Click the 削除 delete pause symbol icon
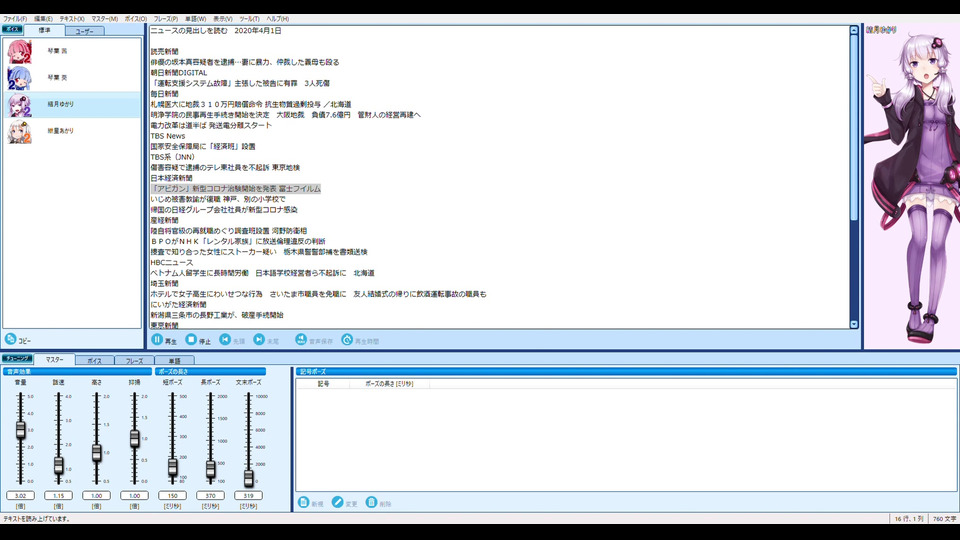 pos(371,502)
